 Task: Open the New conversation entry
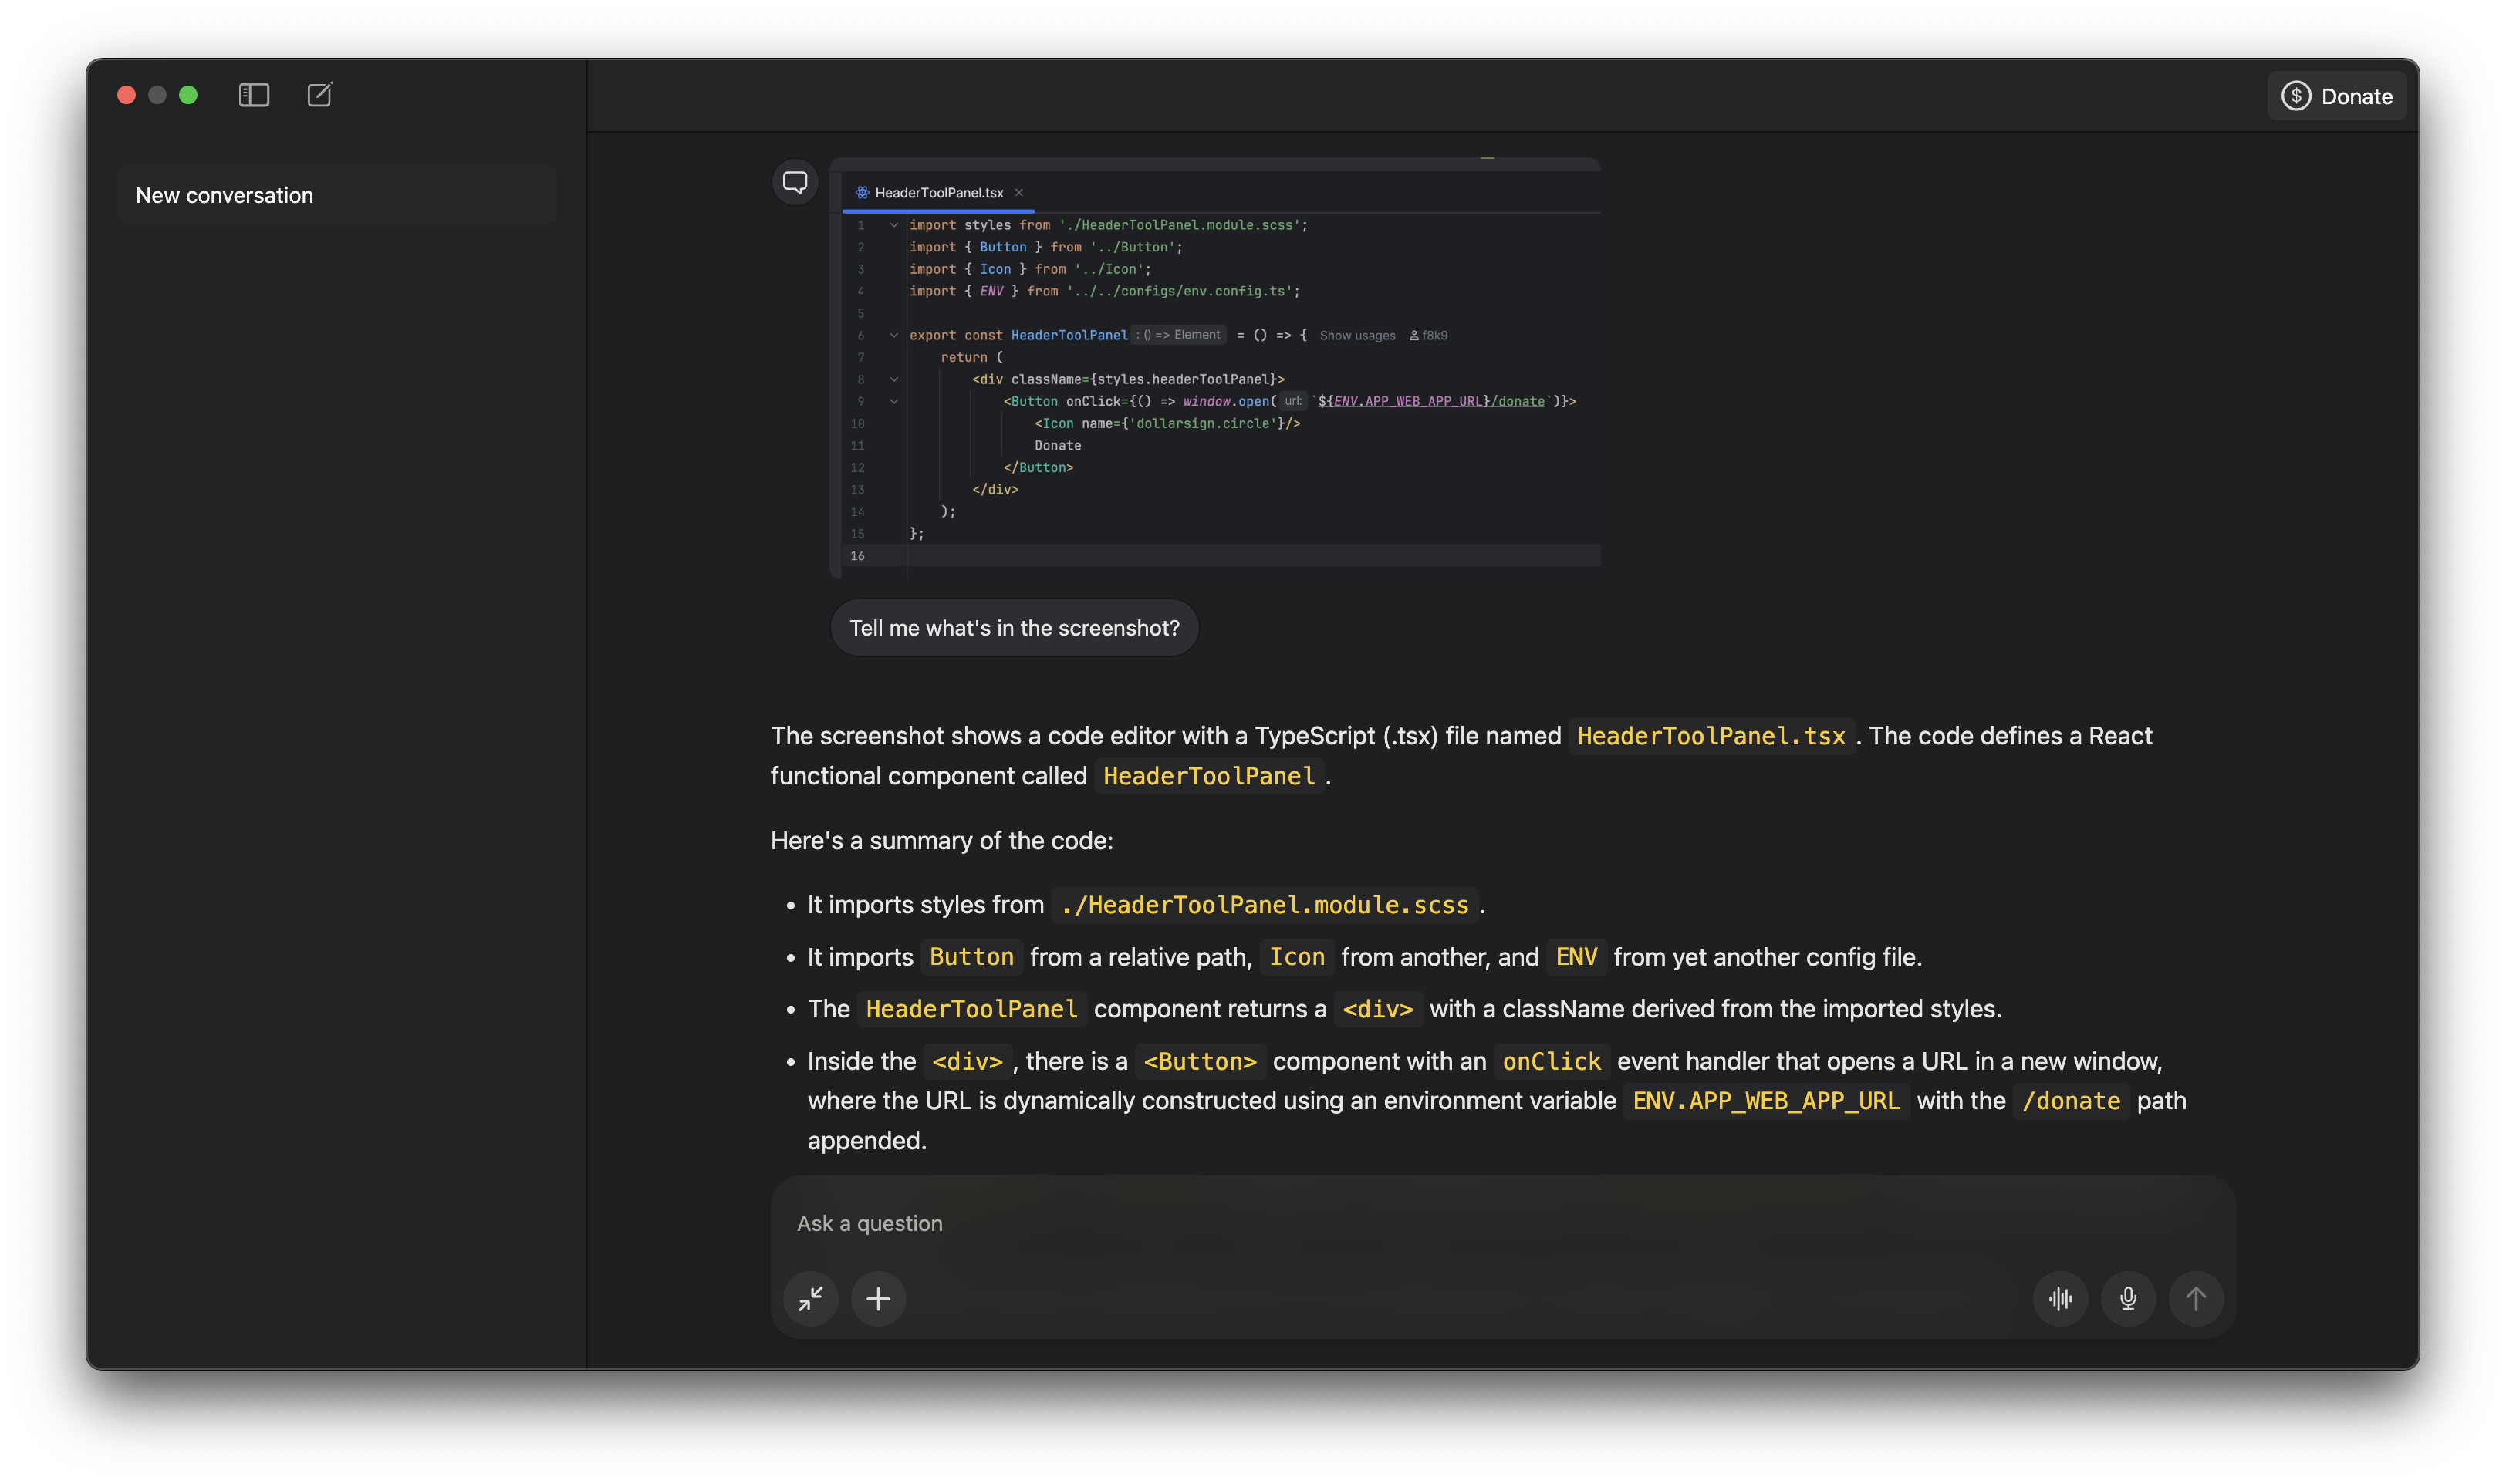click(x=336, y=195)
